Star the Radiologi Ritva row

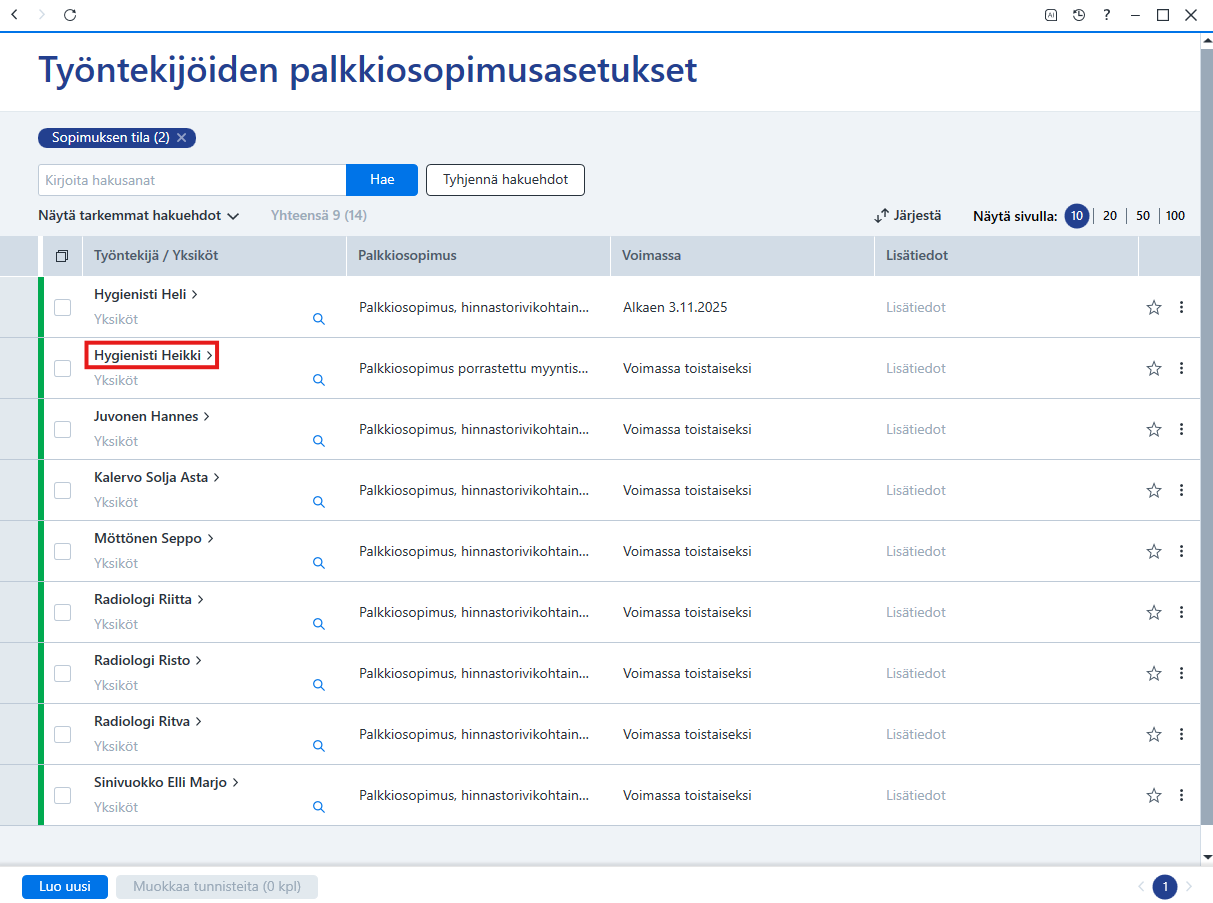(1154, 734)
